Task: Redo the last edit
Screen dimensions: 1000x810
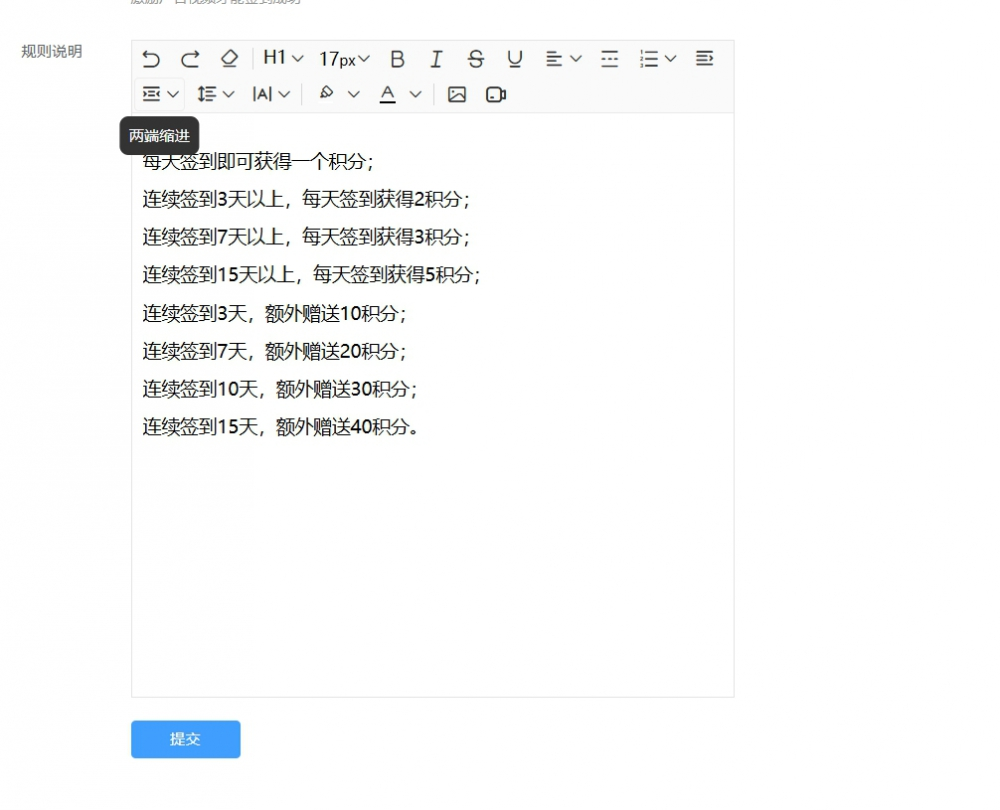Action: (190, 59)
